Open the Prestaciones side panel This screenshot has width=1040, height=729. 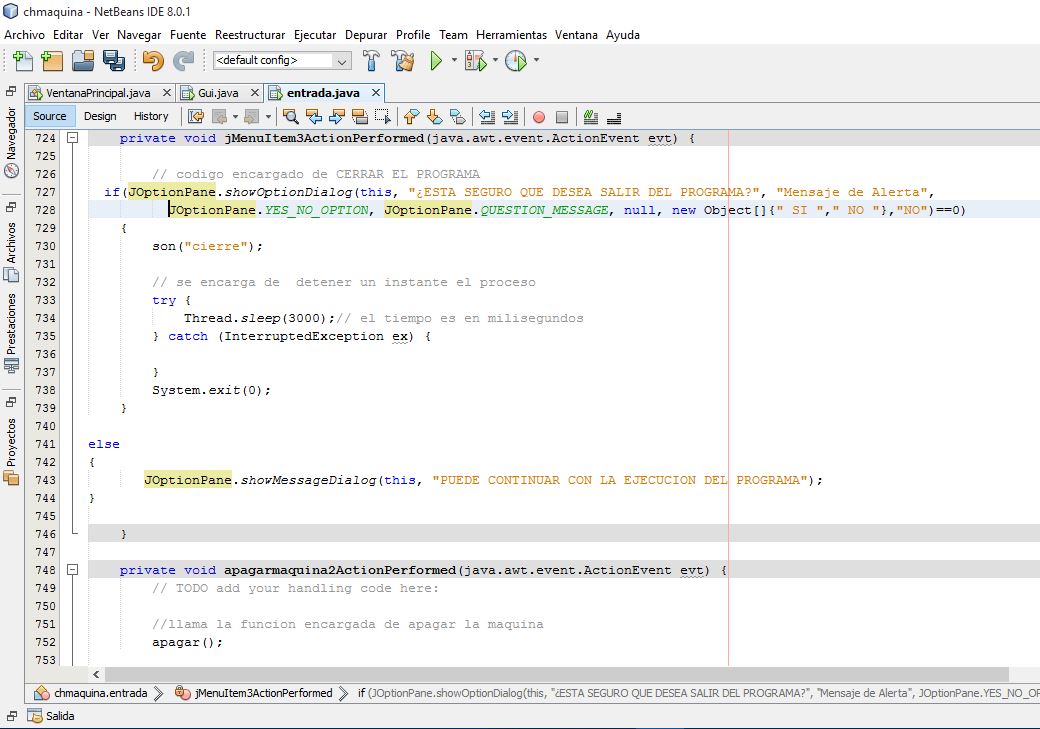tap(11, 332)
